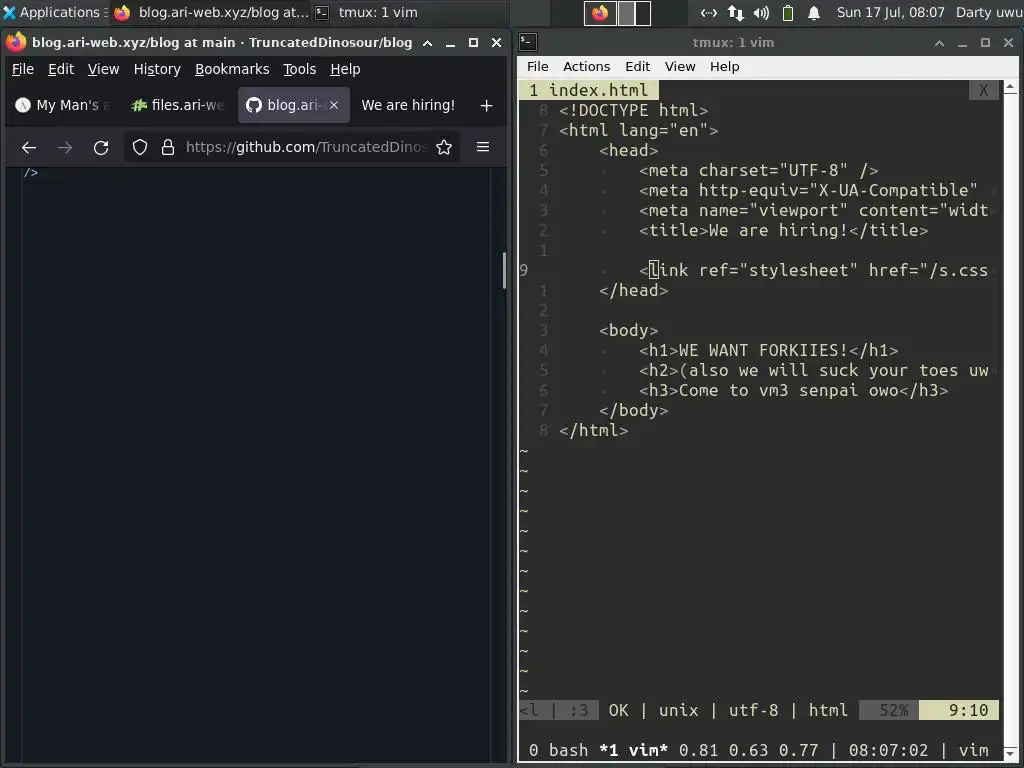Click the clock showing Sun 17 Jul, 08:07

[x=890, y=12]
